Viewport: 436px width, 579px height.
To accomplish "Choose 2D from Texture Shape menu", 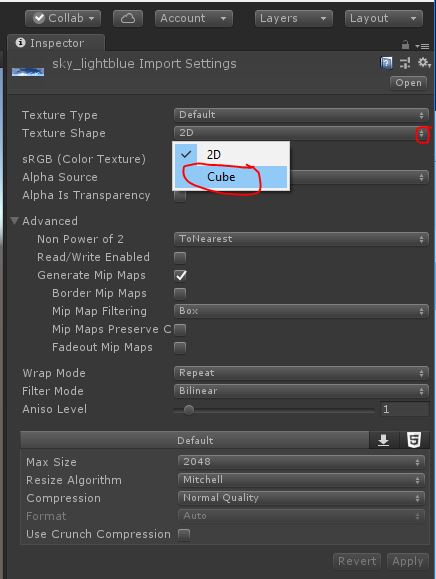I will coord(231,154).
